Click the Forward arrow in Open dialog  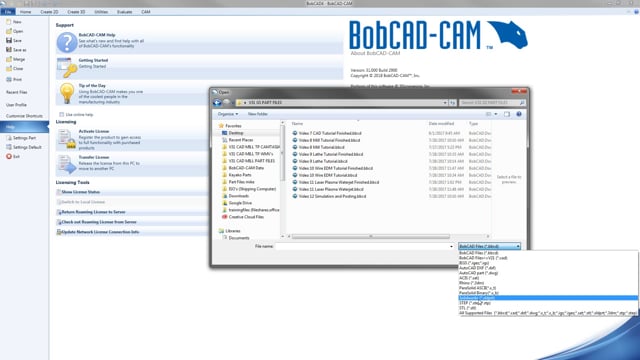tap(227, 102)
